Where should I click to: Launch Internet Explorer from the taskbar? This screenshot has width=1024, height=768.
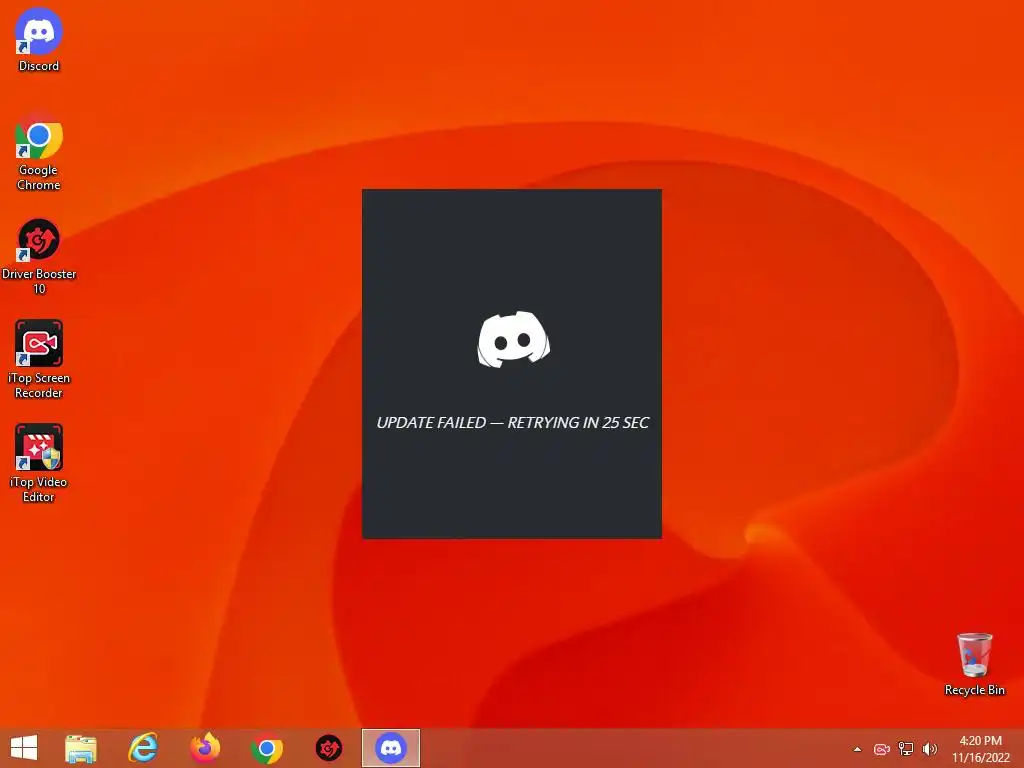(x=143, y=748)
